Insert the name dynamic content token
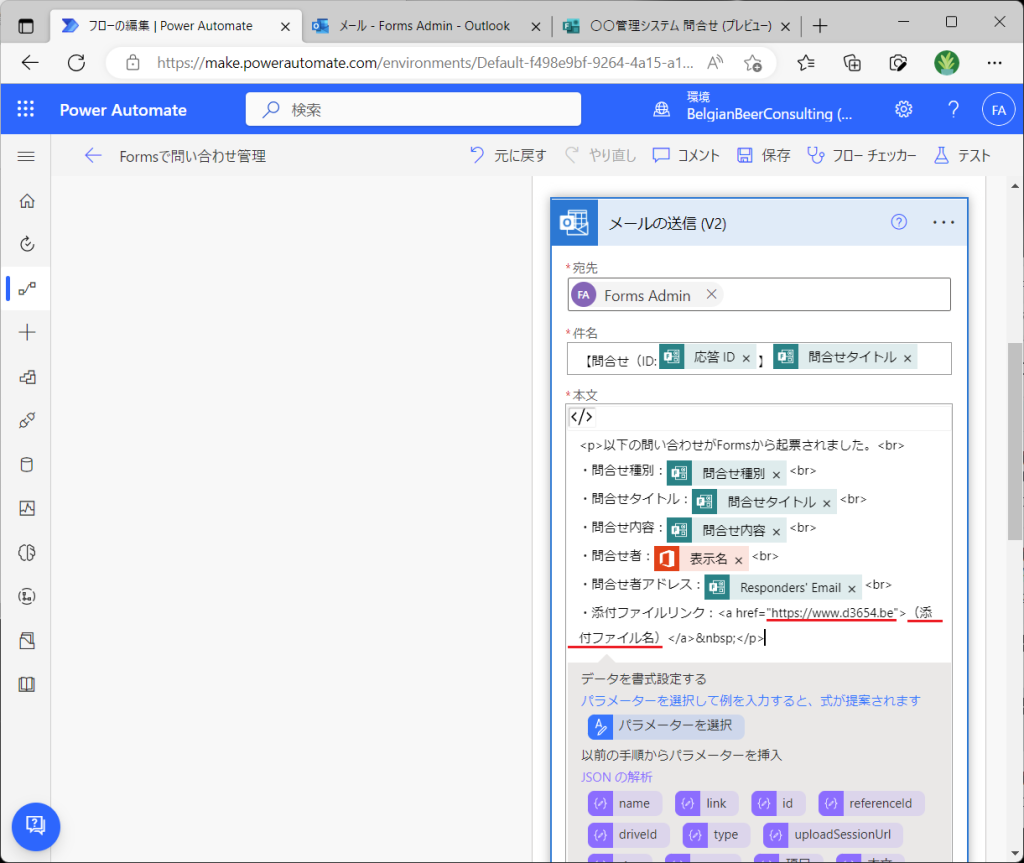 click(x=624, y=804)
